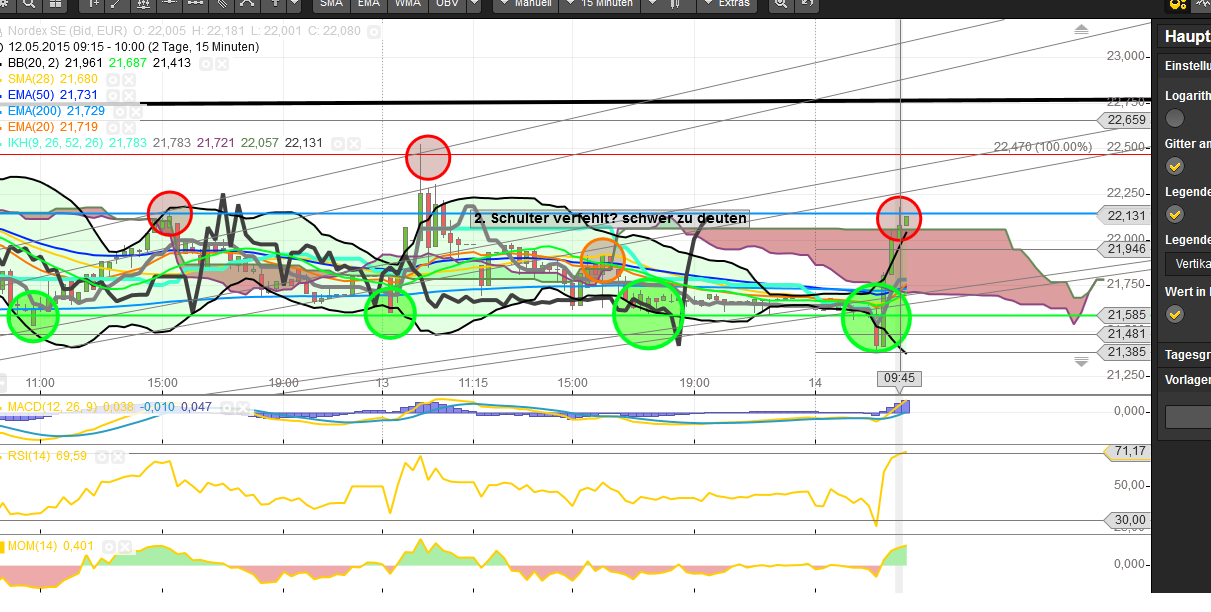Remove the IKH(9, 26, 52, 26) indicator
1211x612 pixels.
tap(354, 143)
